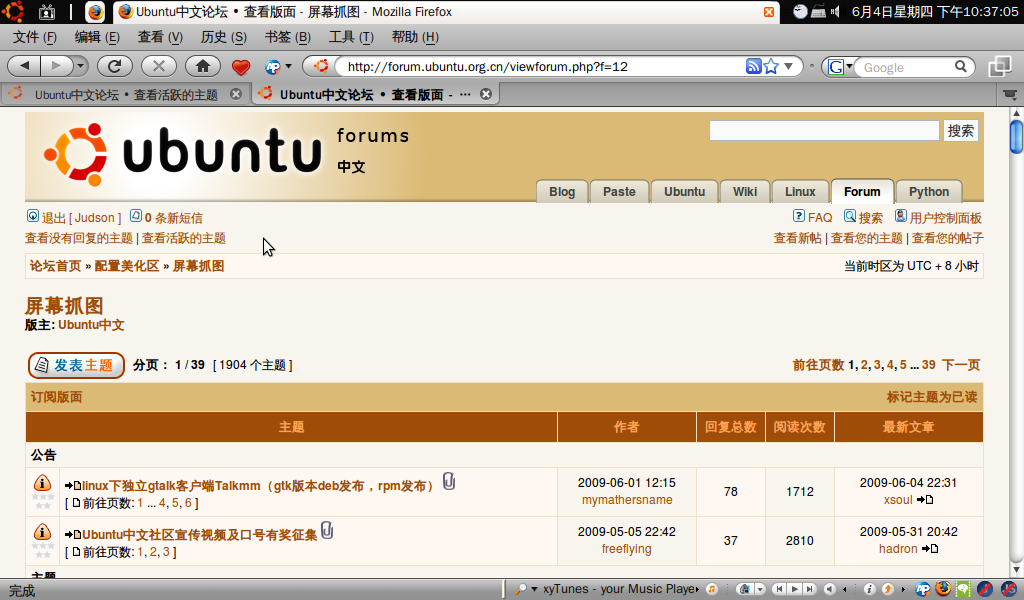Screen dimensions: 1024x600
Task: Click the 标记主题为已读 link
Action: 932,397
